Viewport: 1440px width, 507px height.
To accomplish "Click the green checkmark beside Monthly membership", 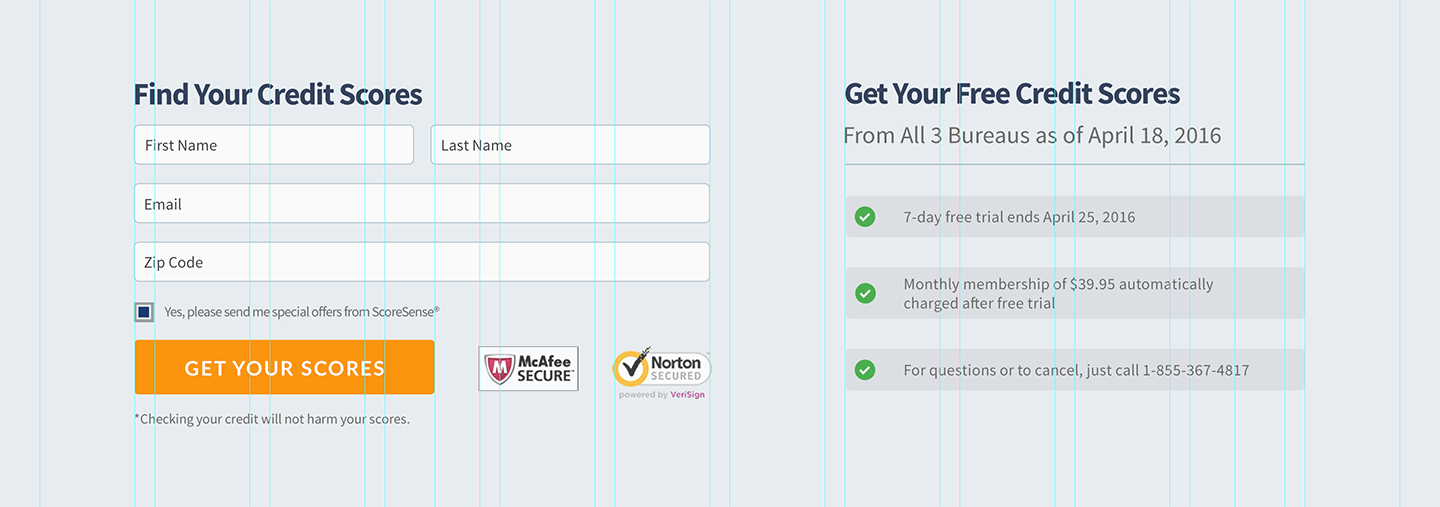I will pyautogui.click(x=865, y=293).
